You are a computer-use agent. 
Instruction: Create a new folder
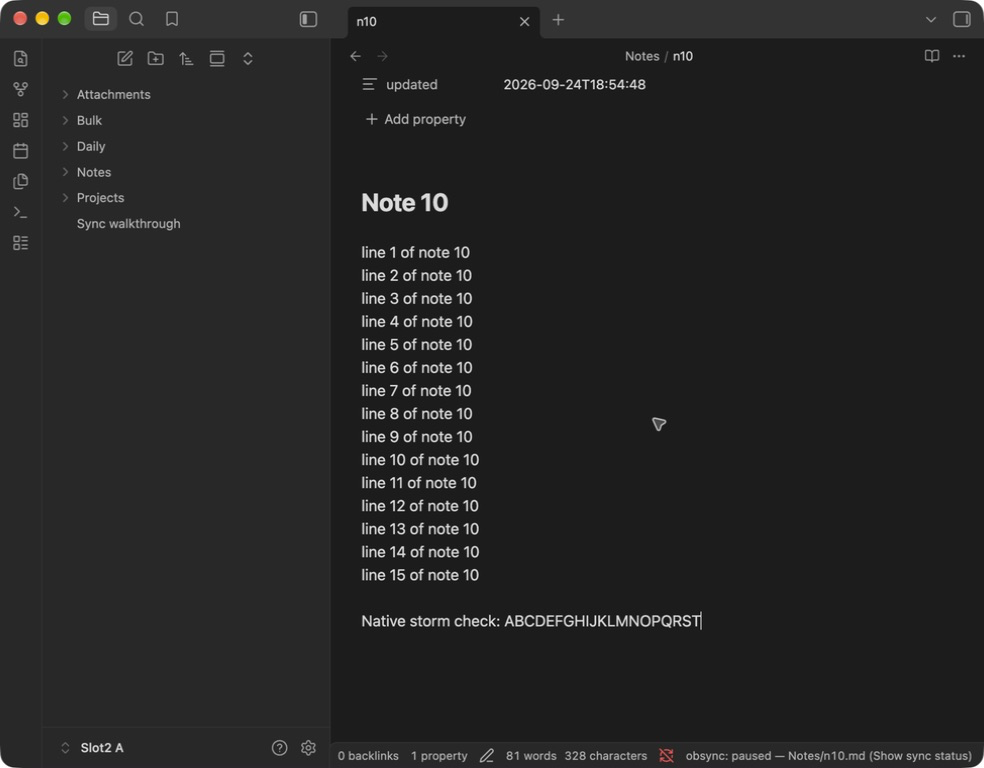coord(156,58)
